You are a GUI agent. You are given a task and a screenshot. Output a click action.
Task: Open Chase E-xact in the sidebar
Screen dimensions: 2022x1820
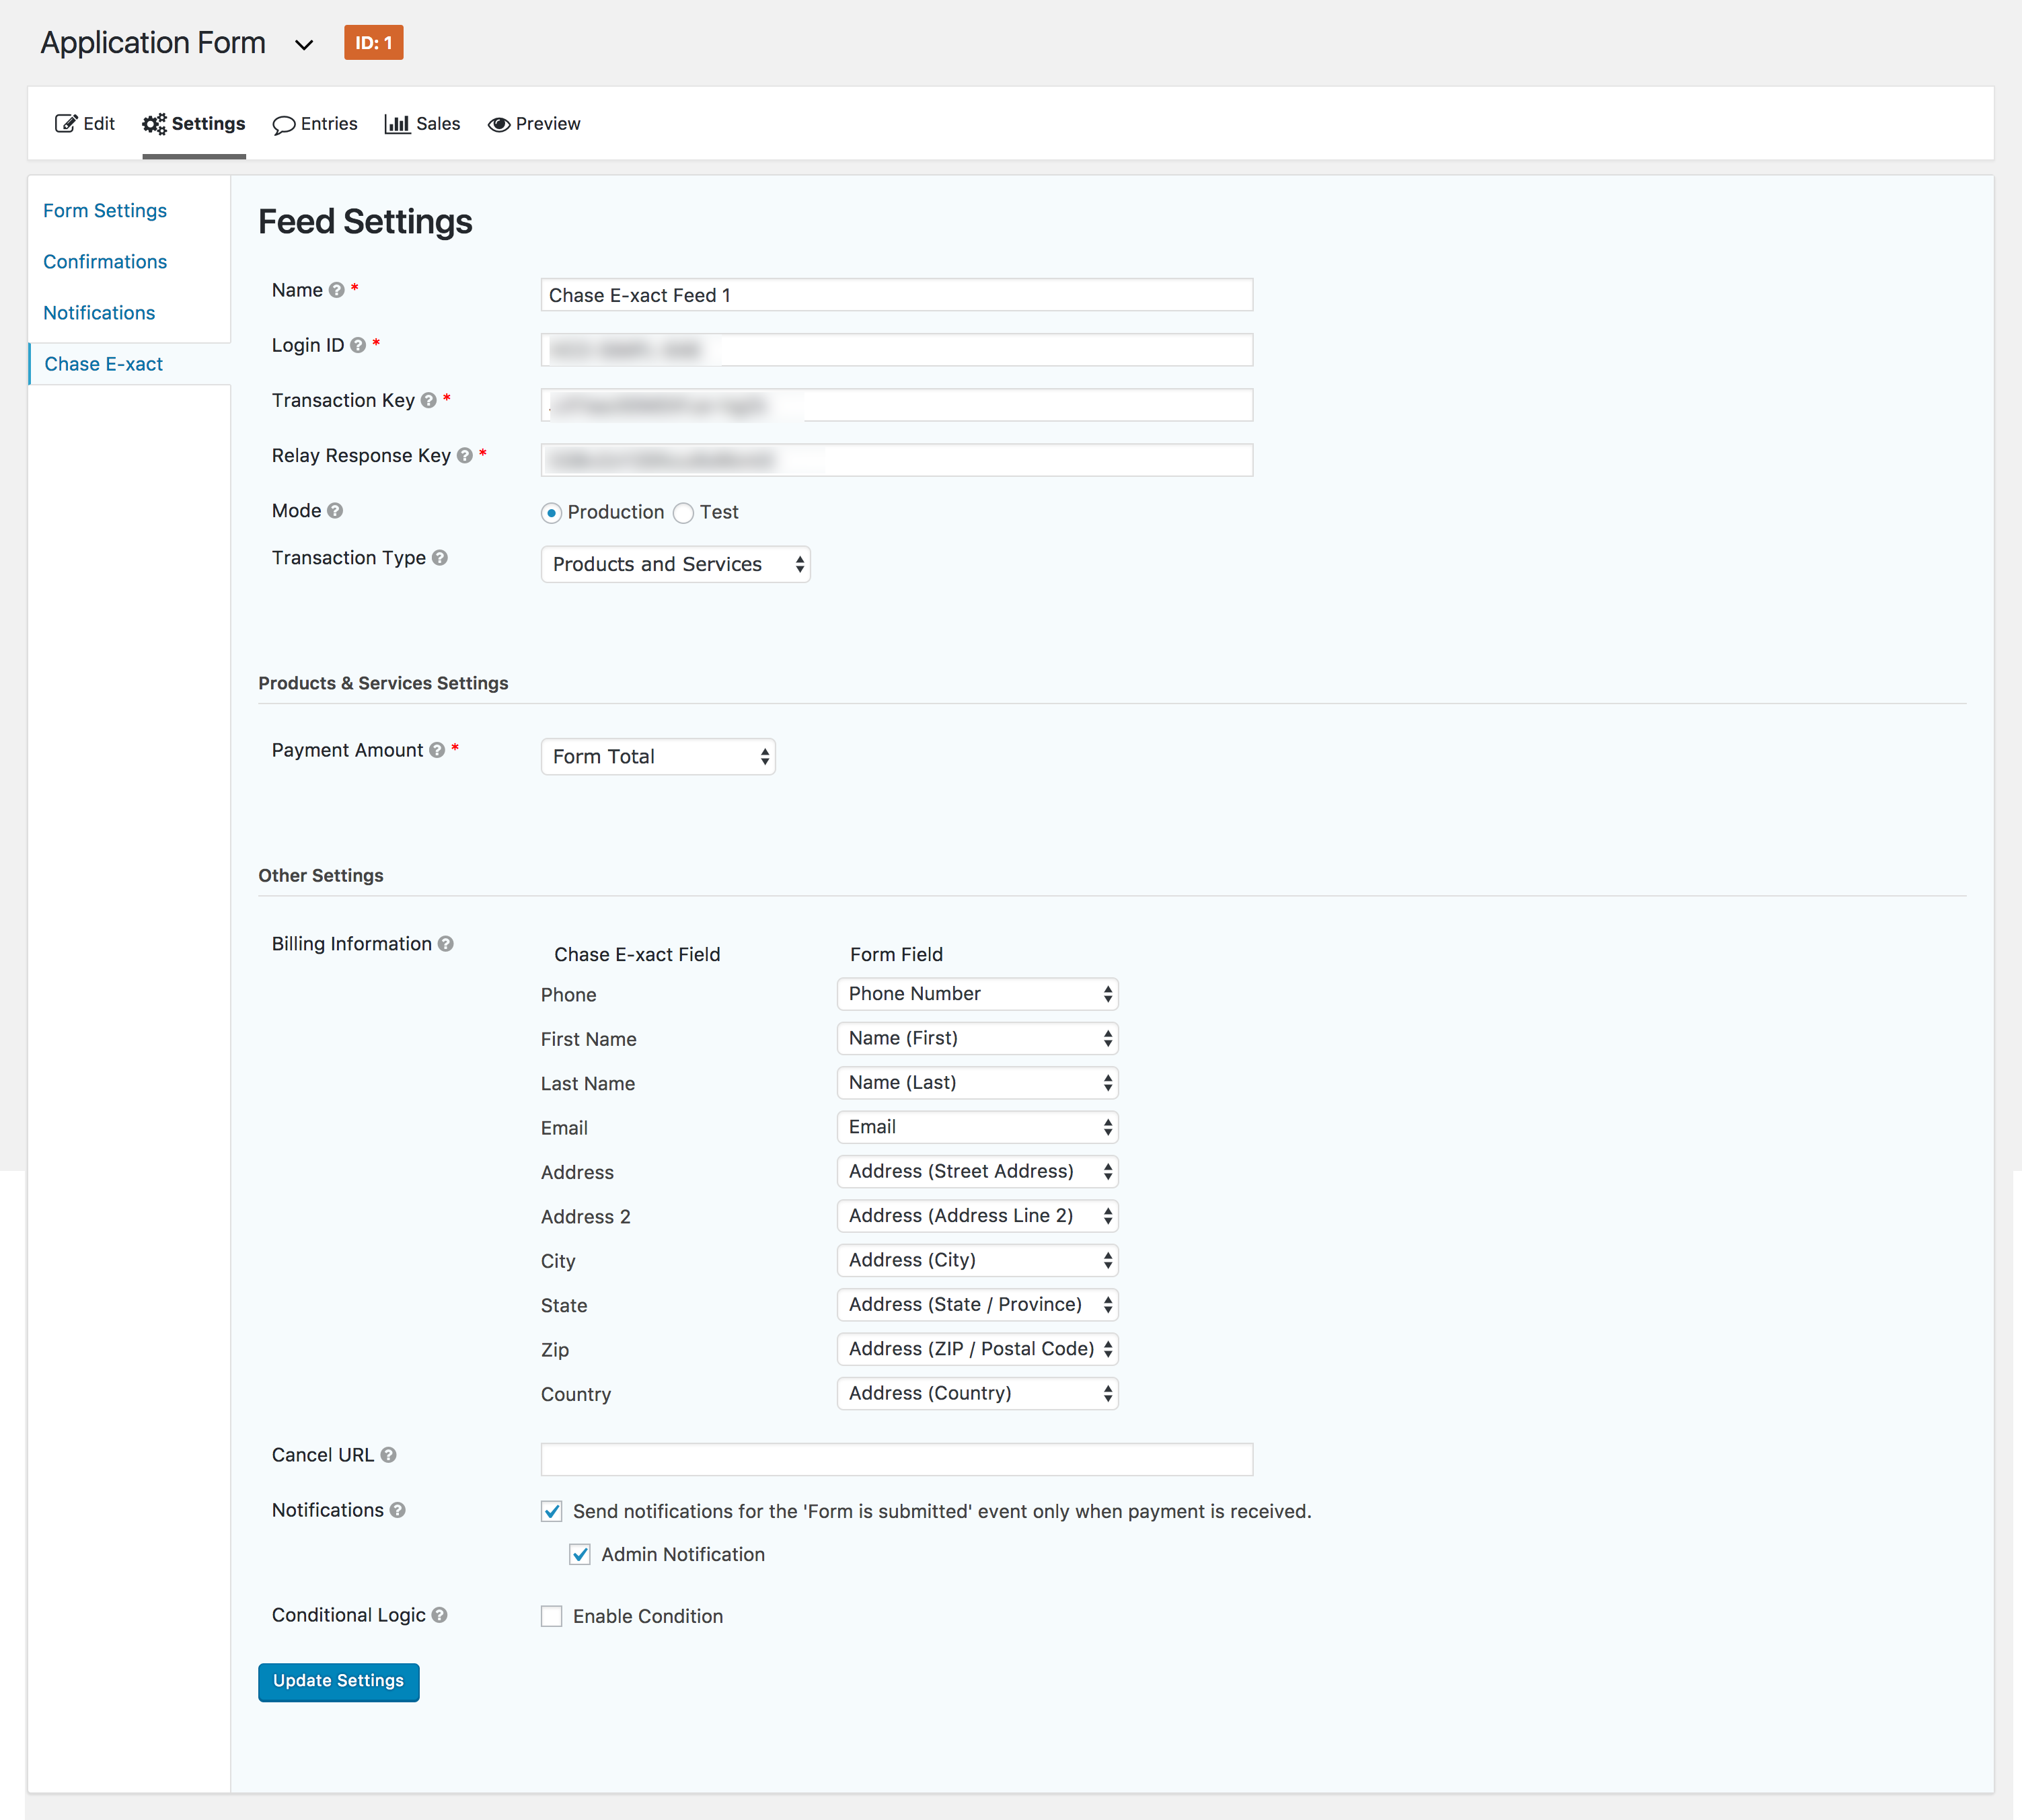104,364
